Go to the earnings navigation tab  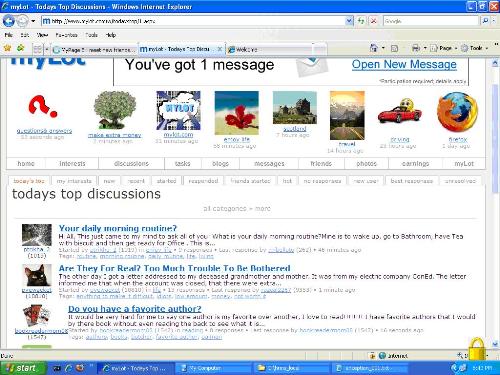click(x=415, y=164)
